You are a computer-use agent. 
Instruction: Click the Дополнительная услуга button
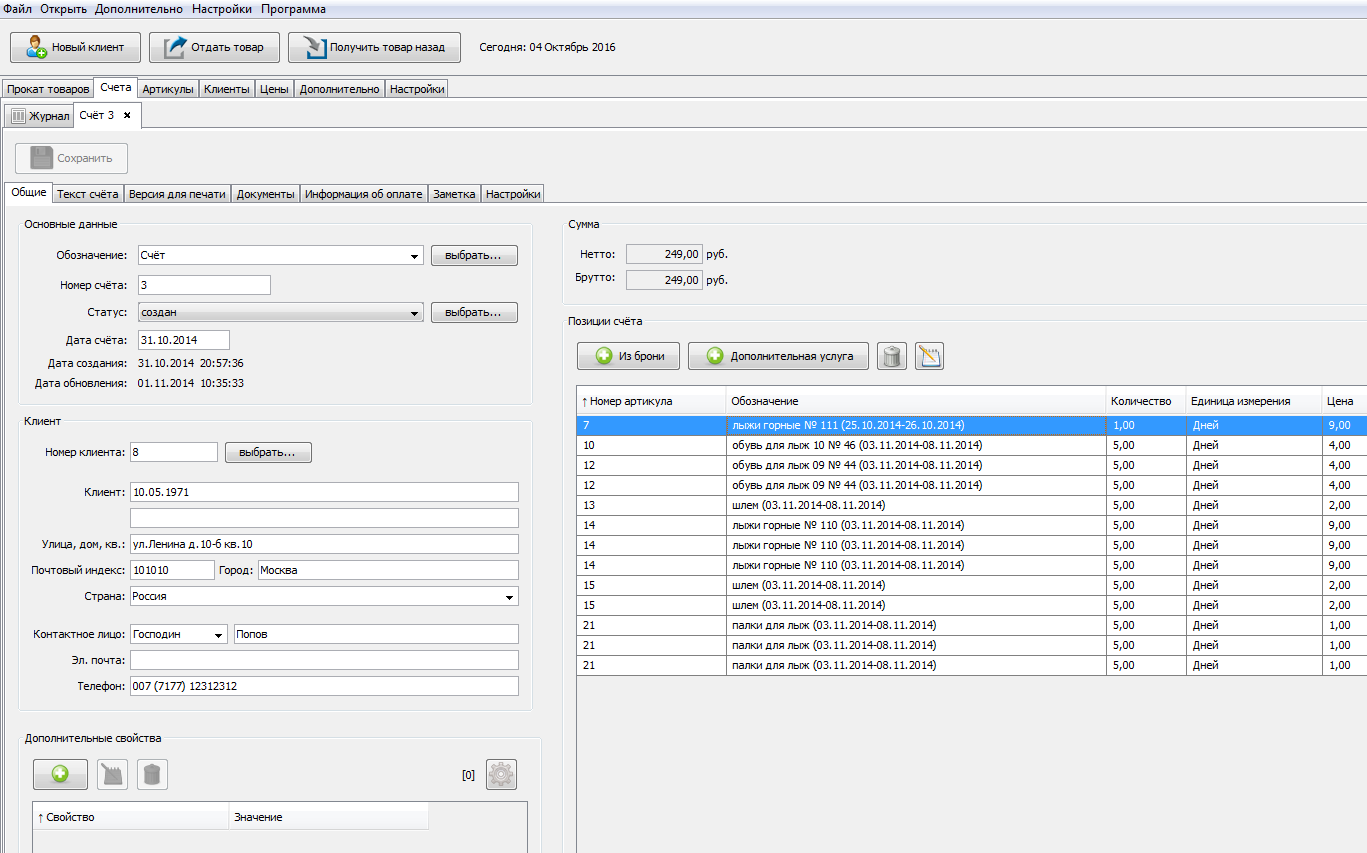pyautogui.click(x=778, y=356)
